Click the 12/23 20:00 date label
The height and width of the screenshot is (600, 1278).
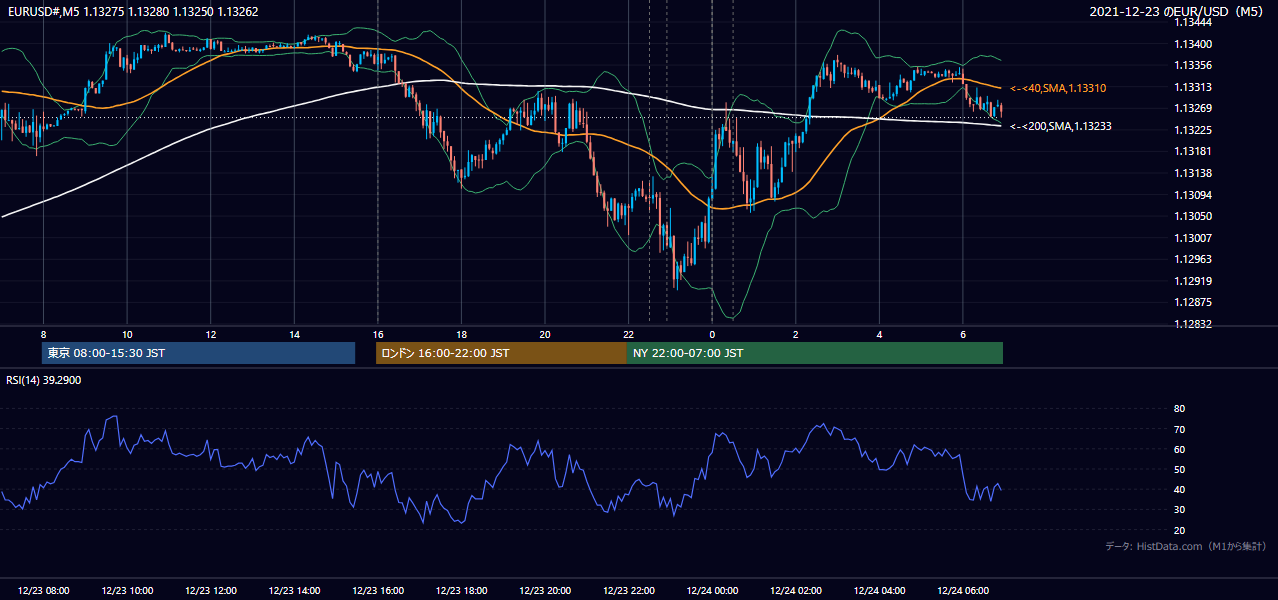[x=545, y=591]
